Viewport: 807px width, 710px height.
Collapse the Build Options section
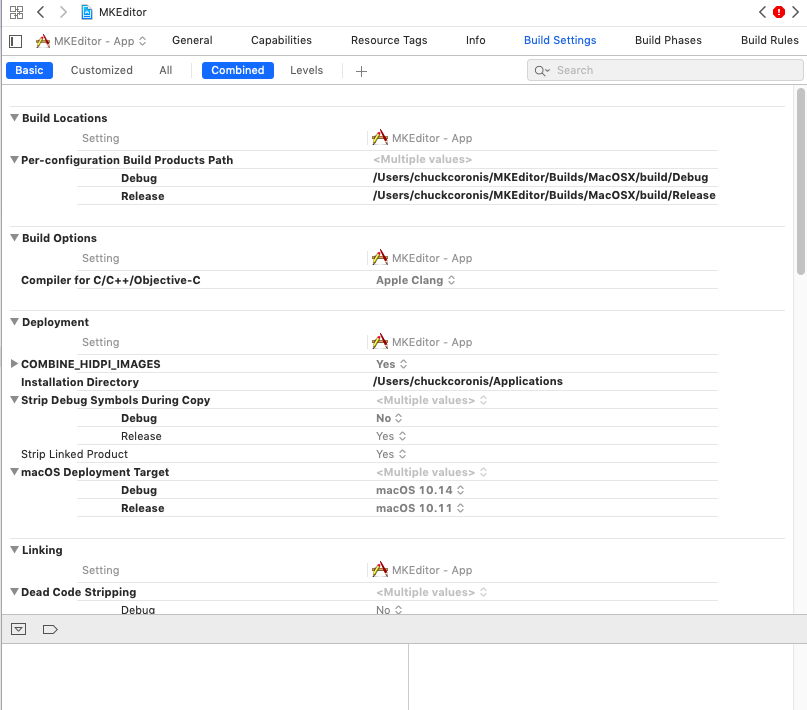pos(14,238)
